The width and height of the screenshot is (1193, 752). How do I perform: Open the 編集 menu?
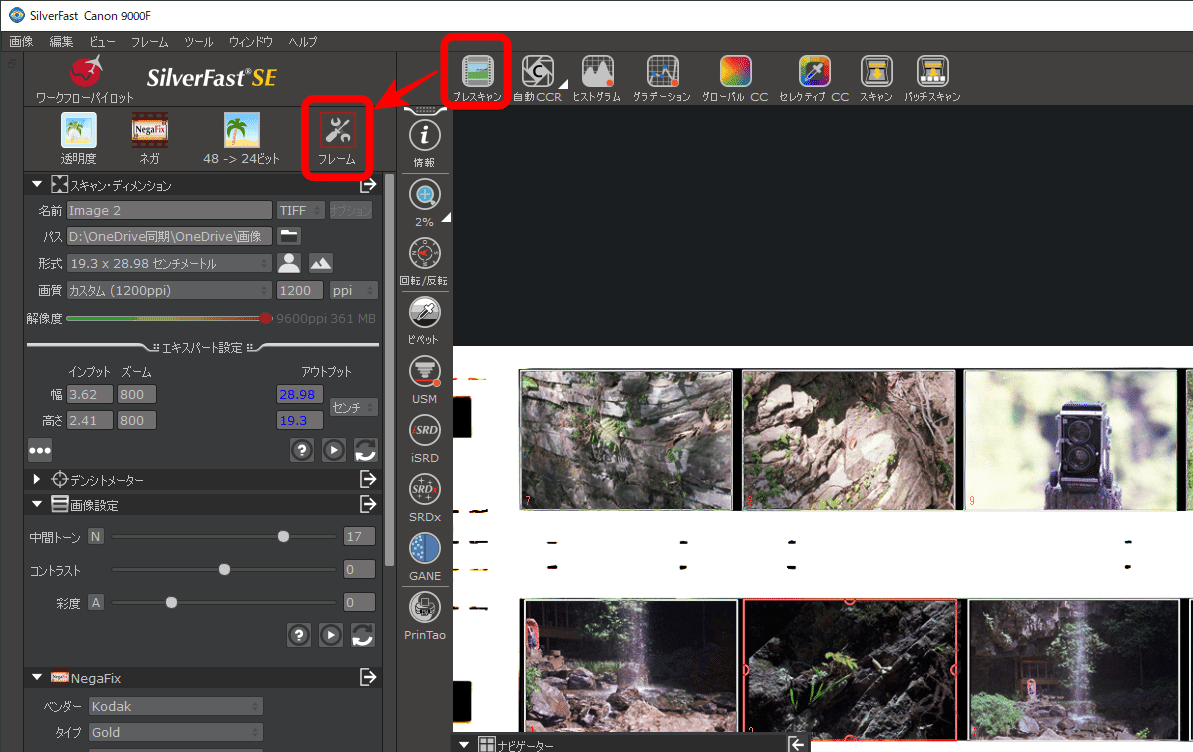coord(62,42)
